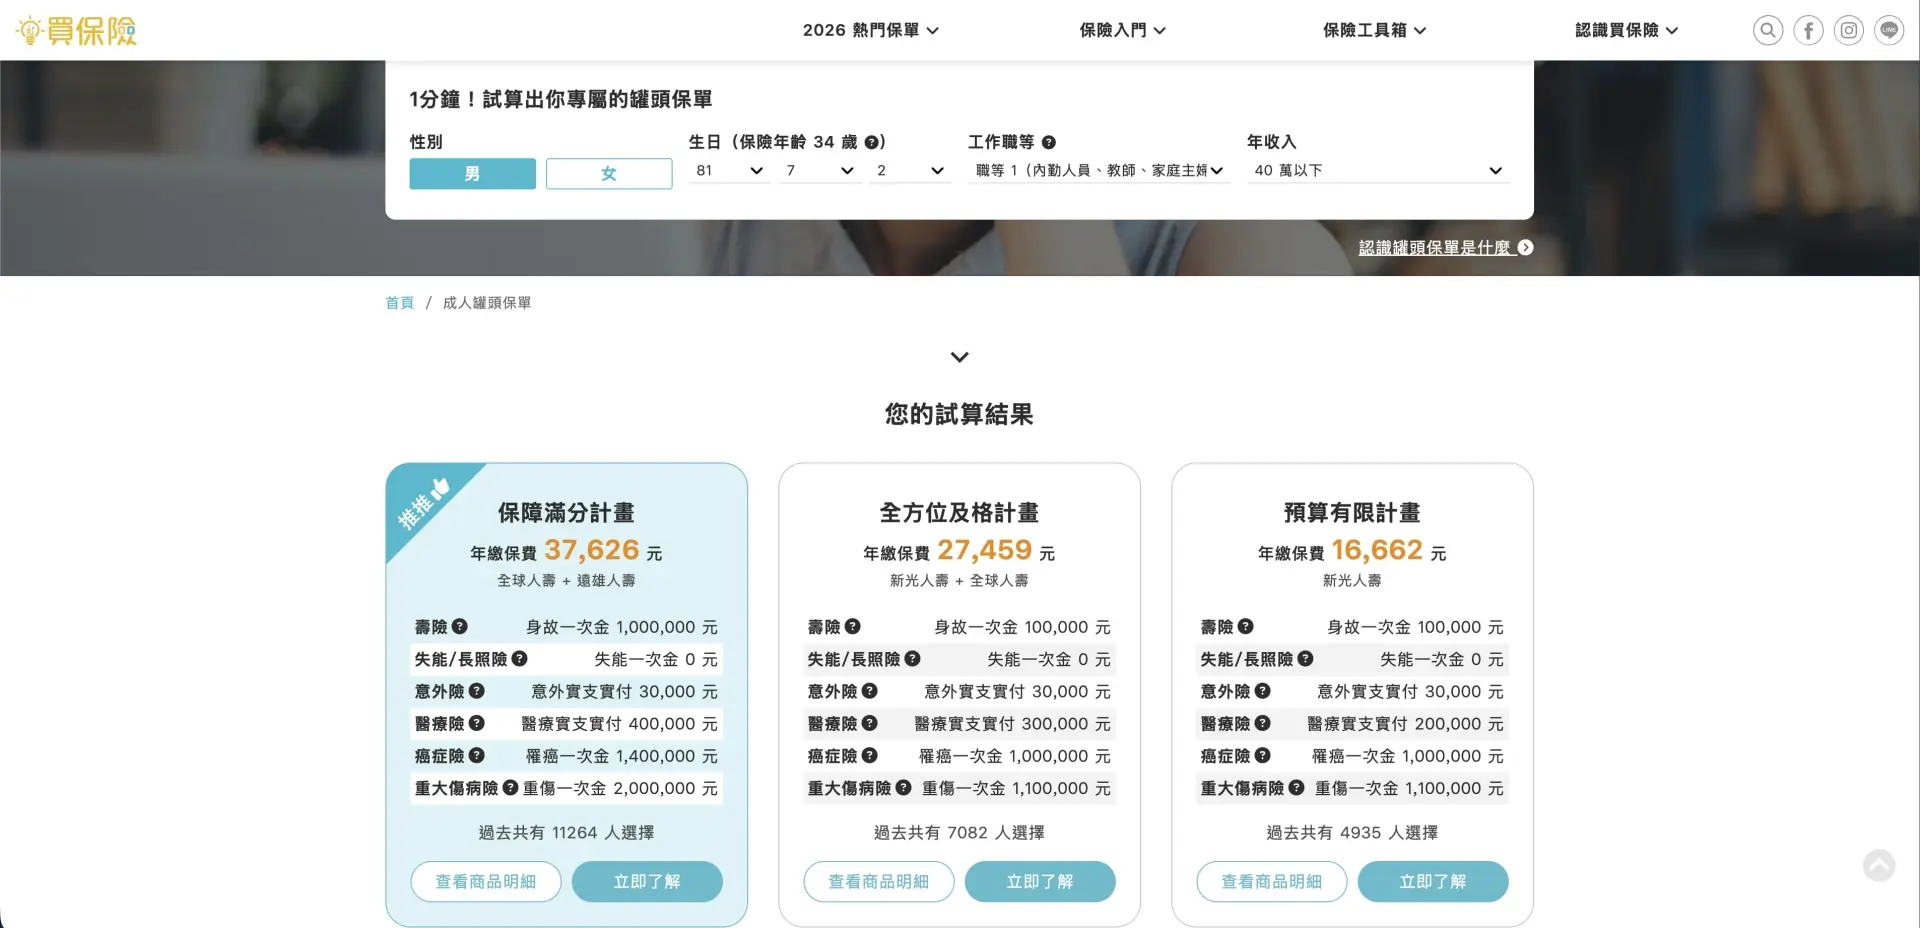This screenshot has height=928, width=1920.
Task: Click 保障滿分計畫 card title
Action: tap(566, 512)
